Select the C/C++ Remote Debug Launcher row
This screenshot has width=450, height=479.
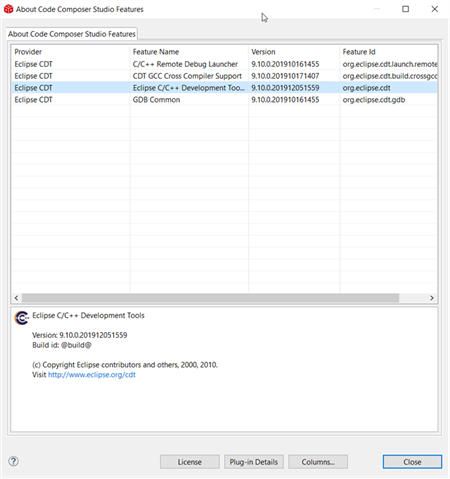point(224,64)
